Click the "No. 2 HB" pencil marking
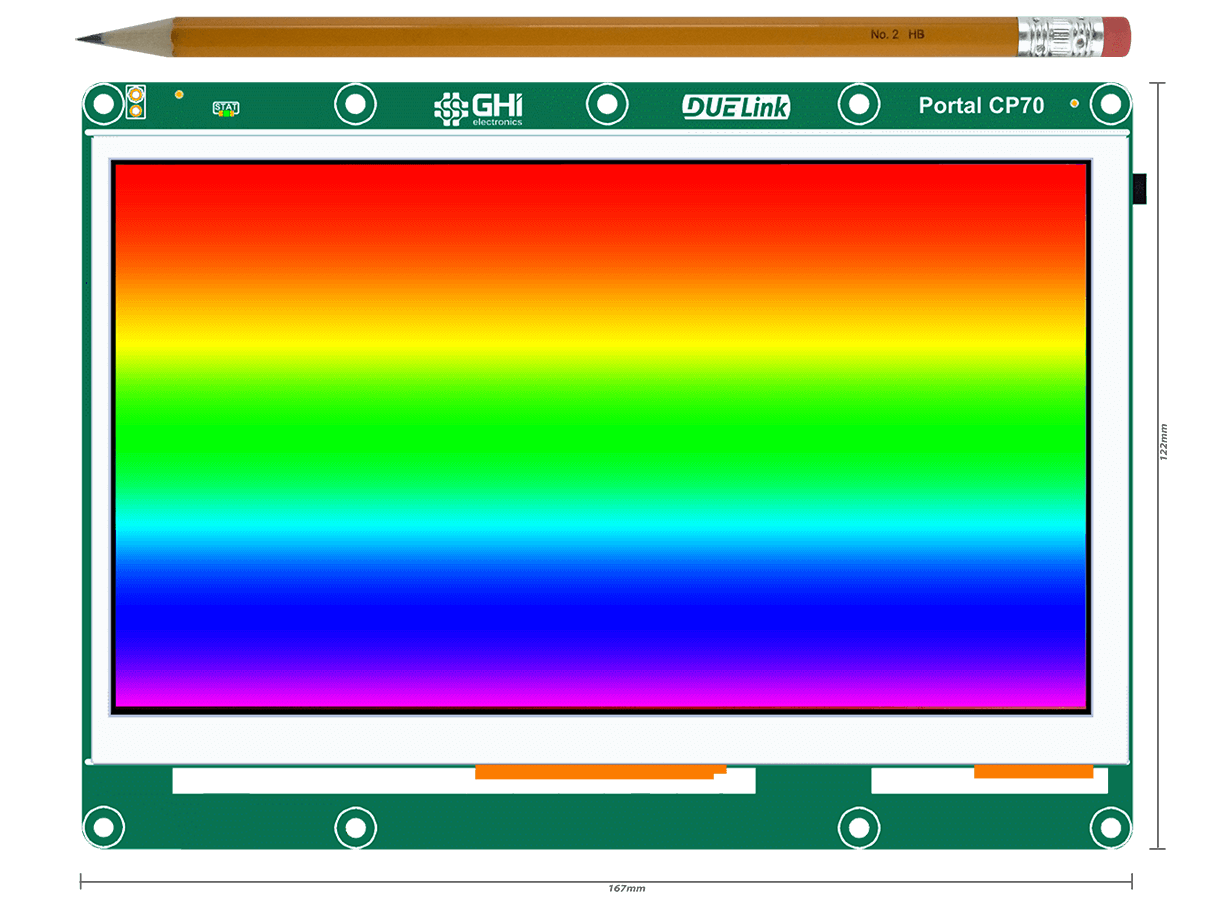The width and height of the screenshot is (1229, 900). point(897,35)
